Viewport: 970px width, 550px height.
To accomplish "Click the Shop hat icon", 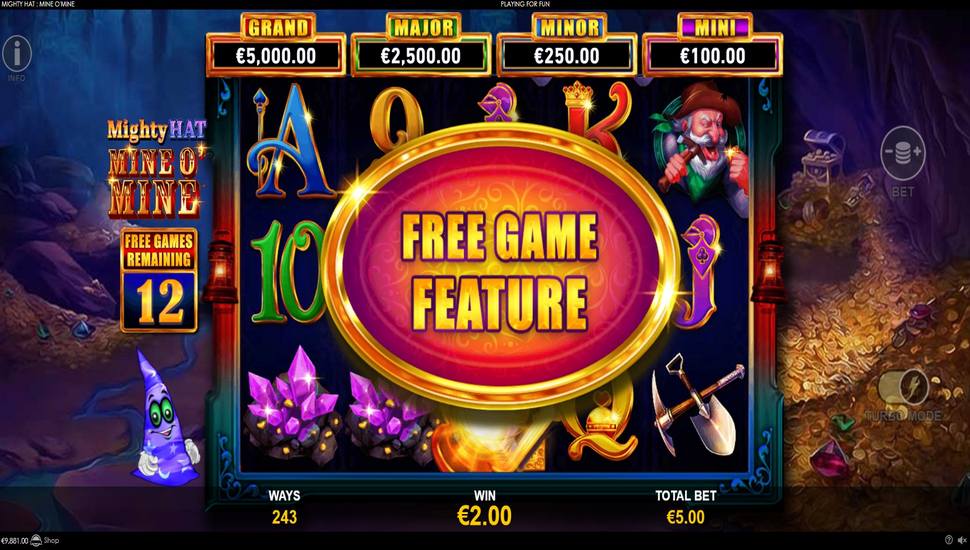I will coord(36,540).
